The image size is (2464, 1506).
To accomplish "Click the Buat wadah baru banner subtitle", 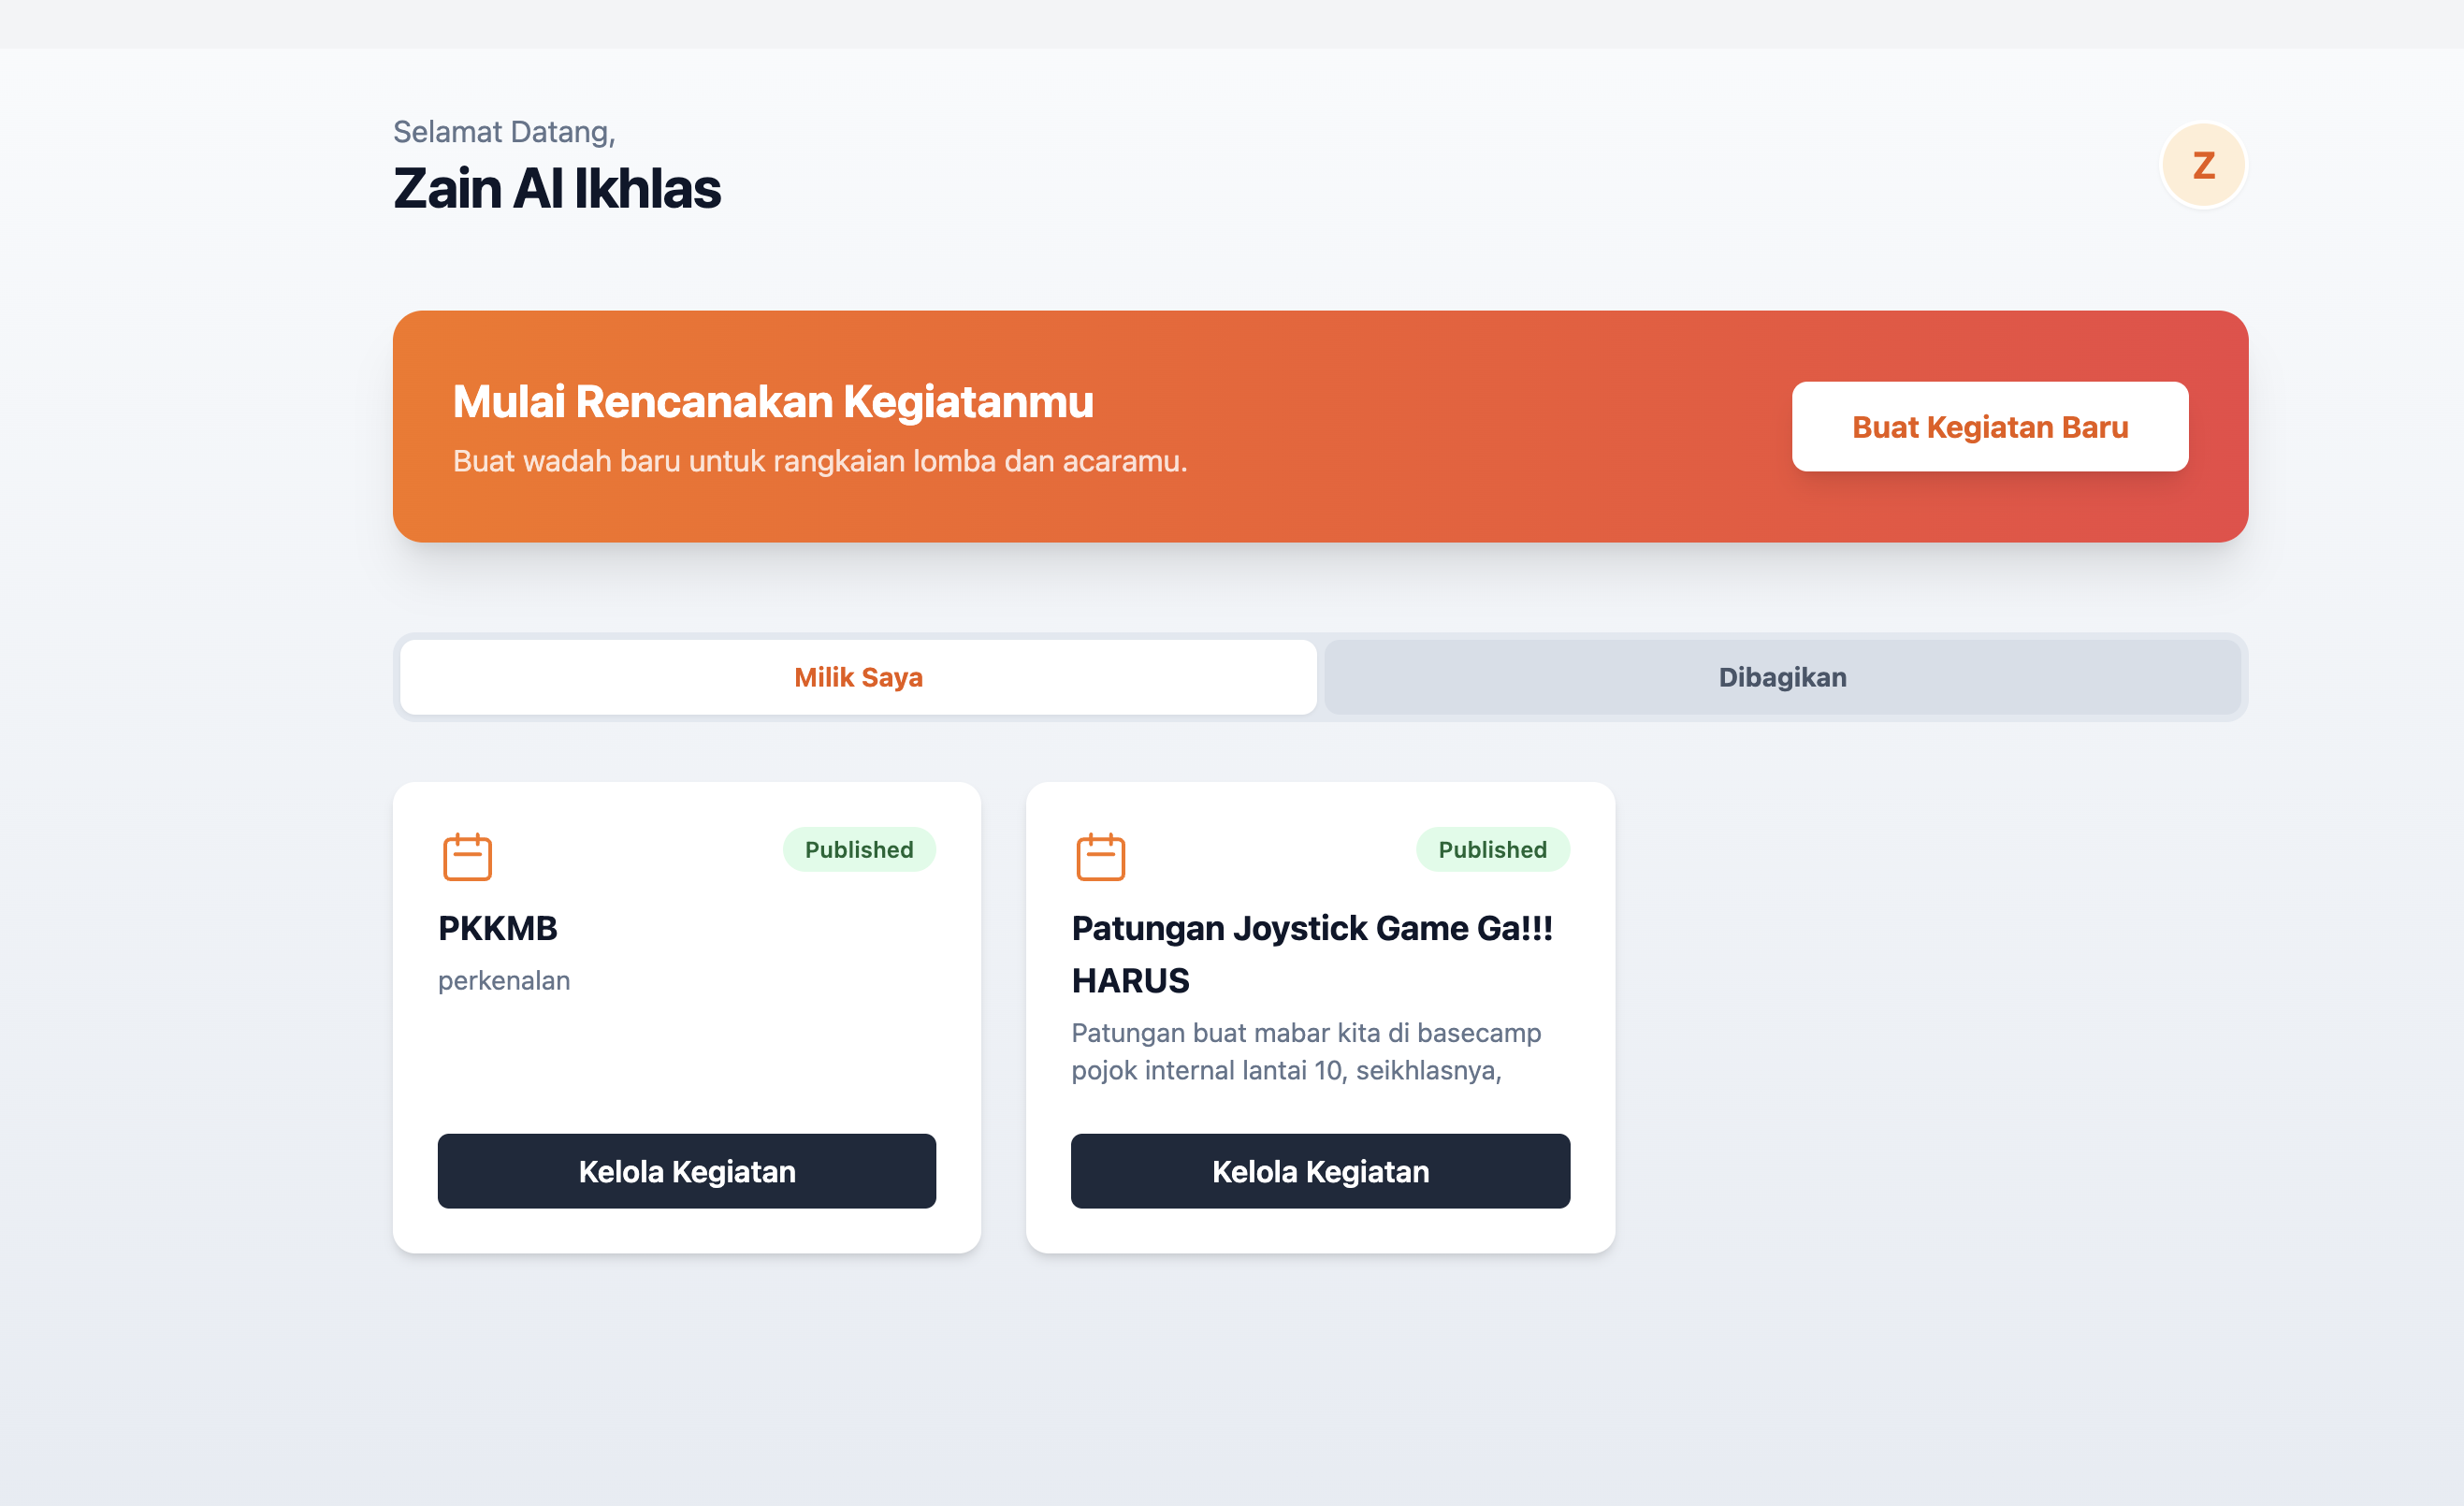I will pos(820,461).
